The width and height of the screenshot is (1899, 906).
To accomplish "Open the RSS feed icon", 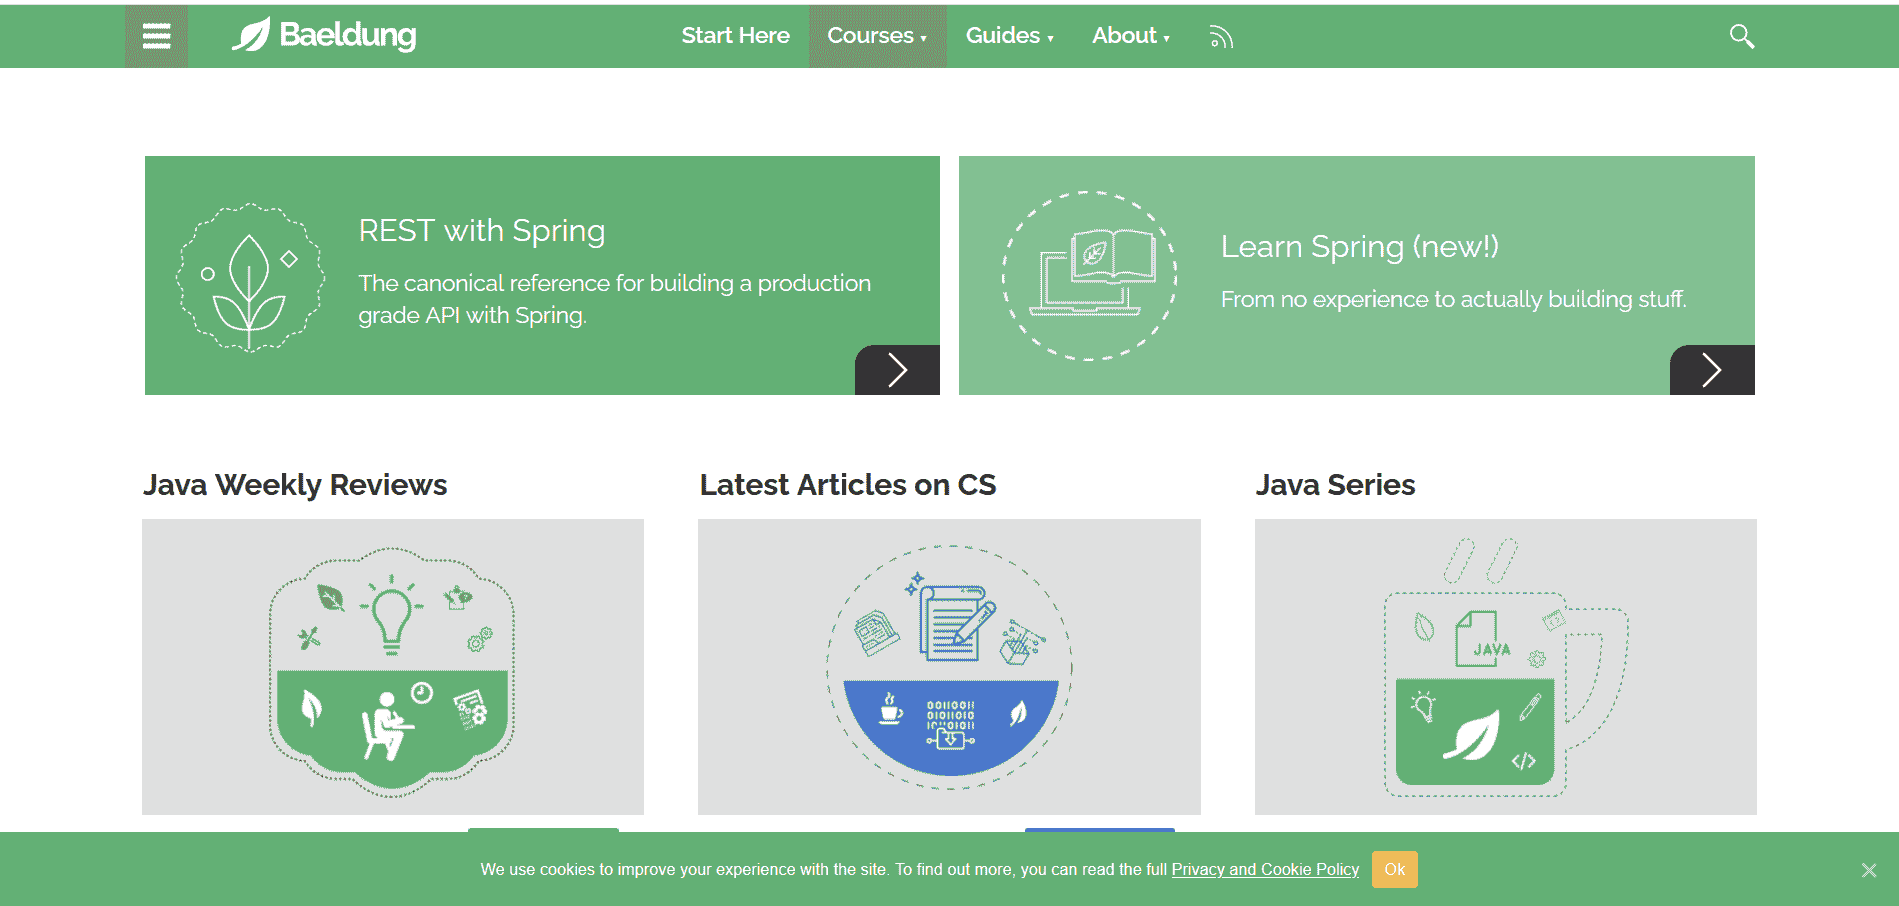I will click(1220, 37).
